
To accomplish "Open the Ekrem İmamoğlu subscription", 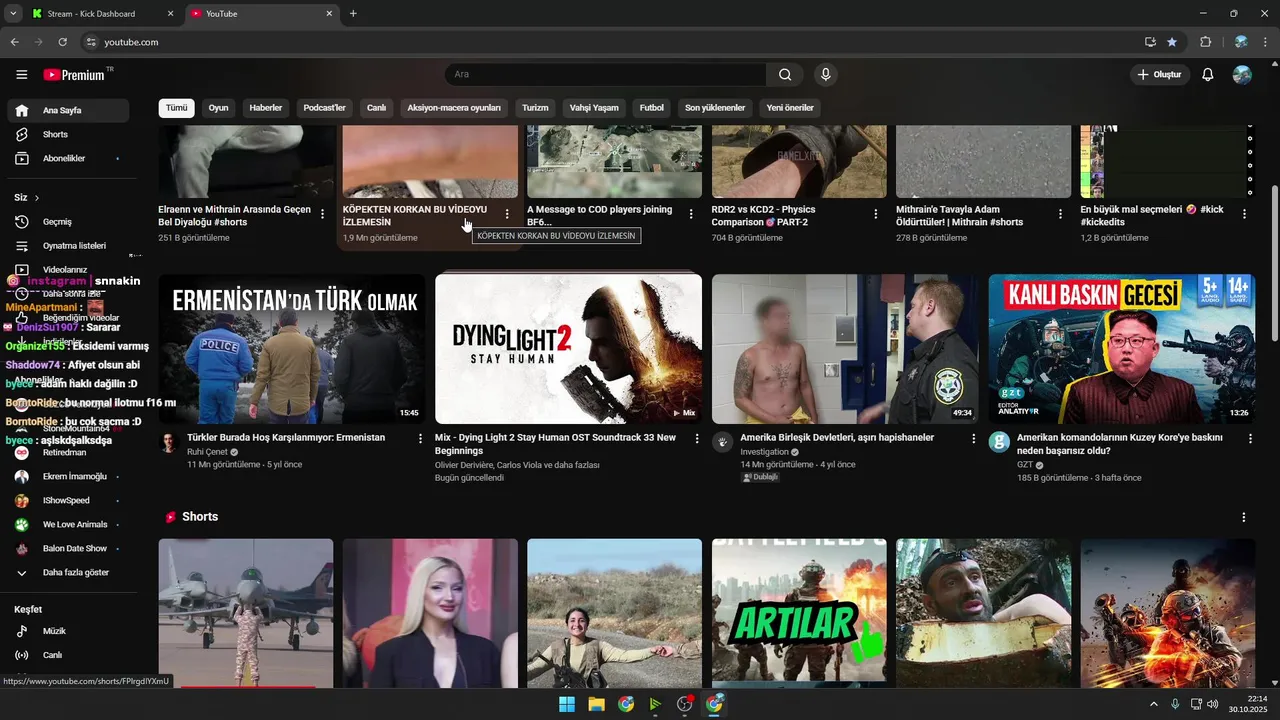I will click(x=68, y=476).
